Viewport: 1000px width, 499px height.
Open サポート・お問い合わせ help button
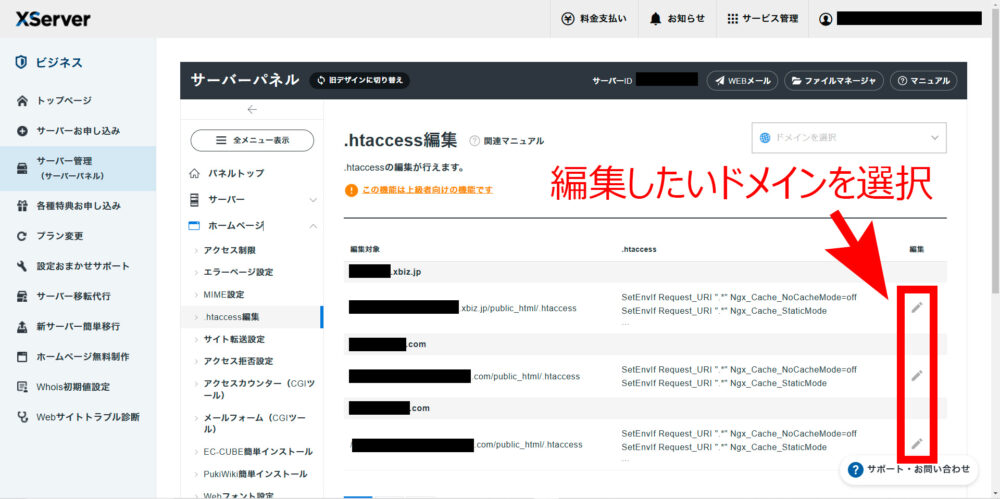coord(909,470)
